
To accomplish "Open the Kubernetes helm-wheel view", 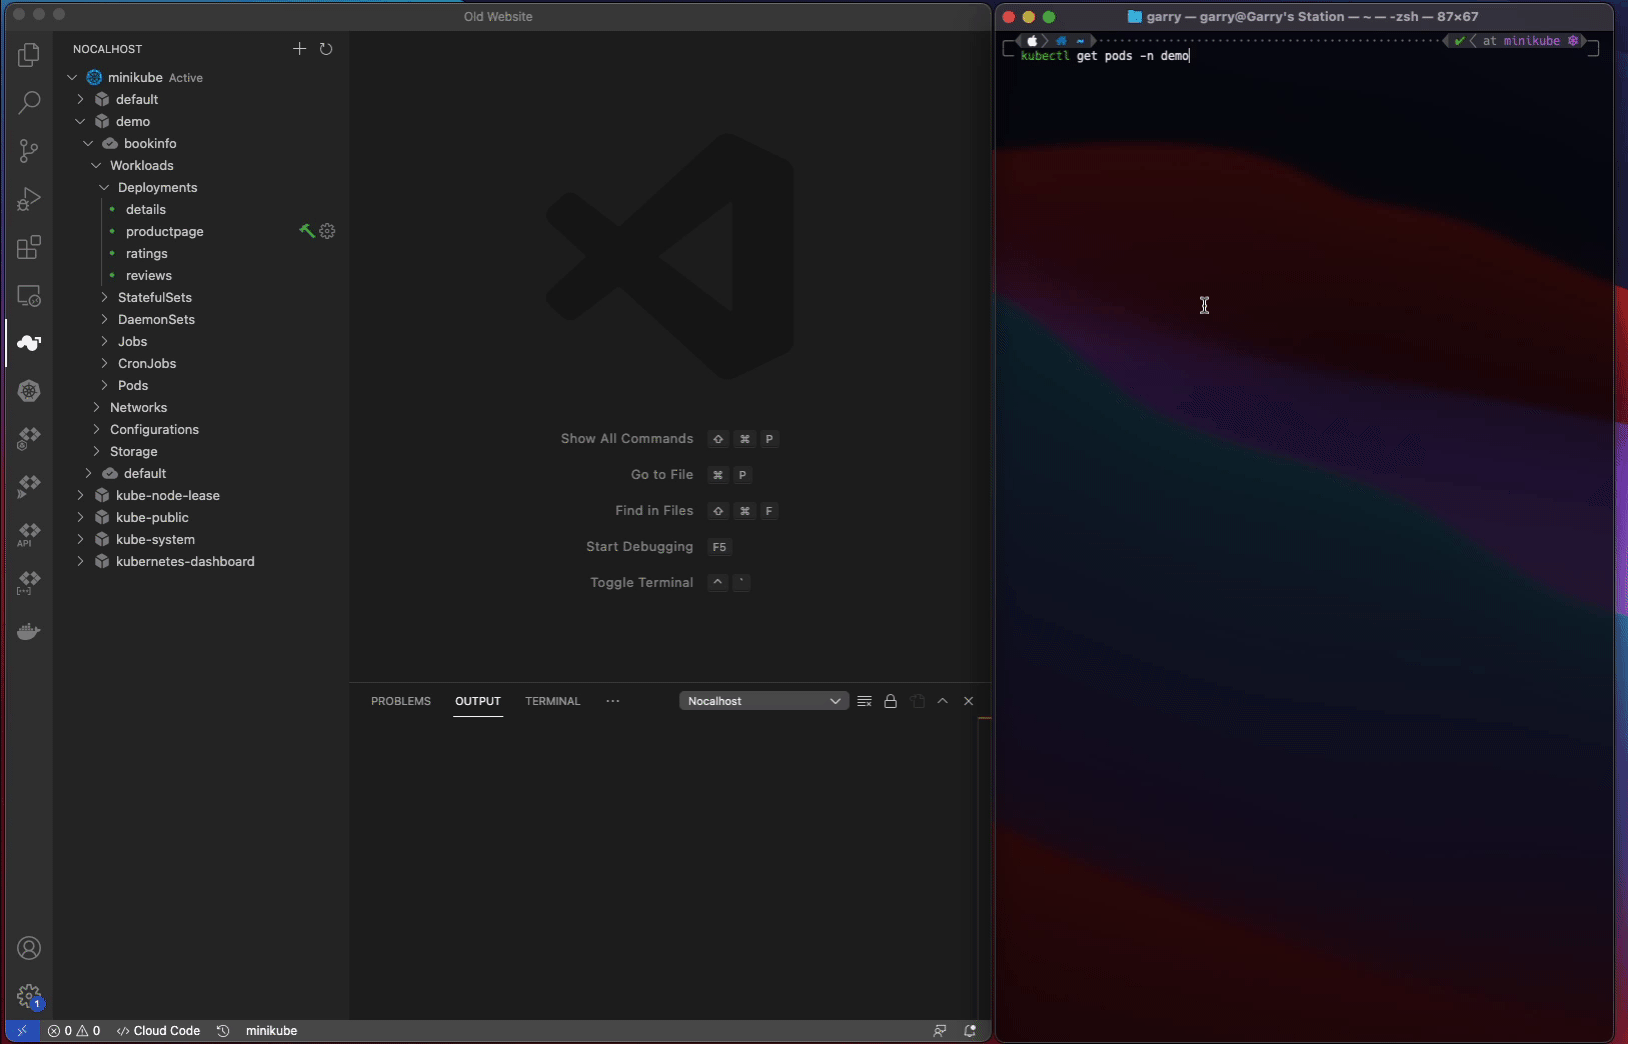I will click(x=29, y=391).
